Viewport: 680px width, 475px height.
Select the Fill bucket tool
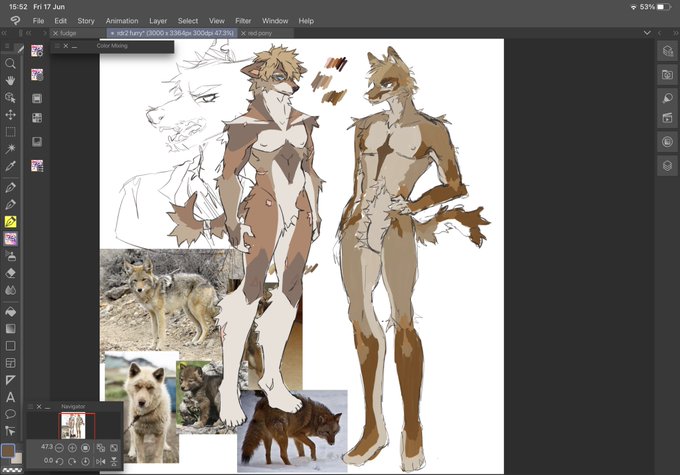point(10,311)
